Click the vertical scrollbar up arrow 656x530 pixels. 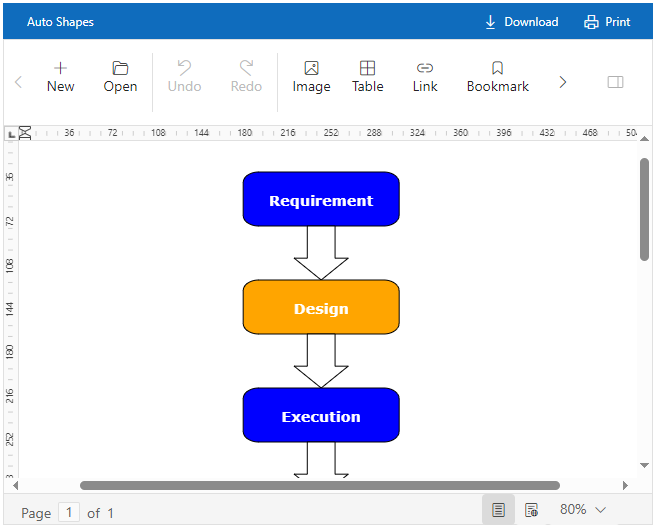(644, 139)
